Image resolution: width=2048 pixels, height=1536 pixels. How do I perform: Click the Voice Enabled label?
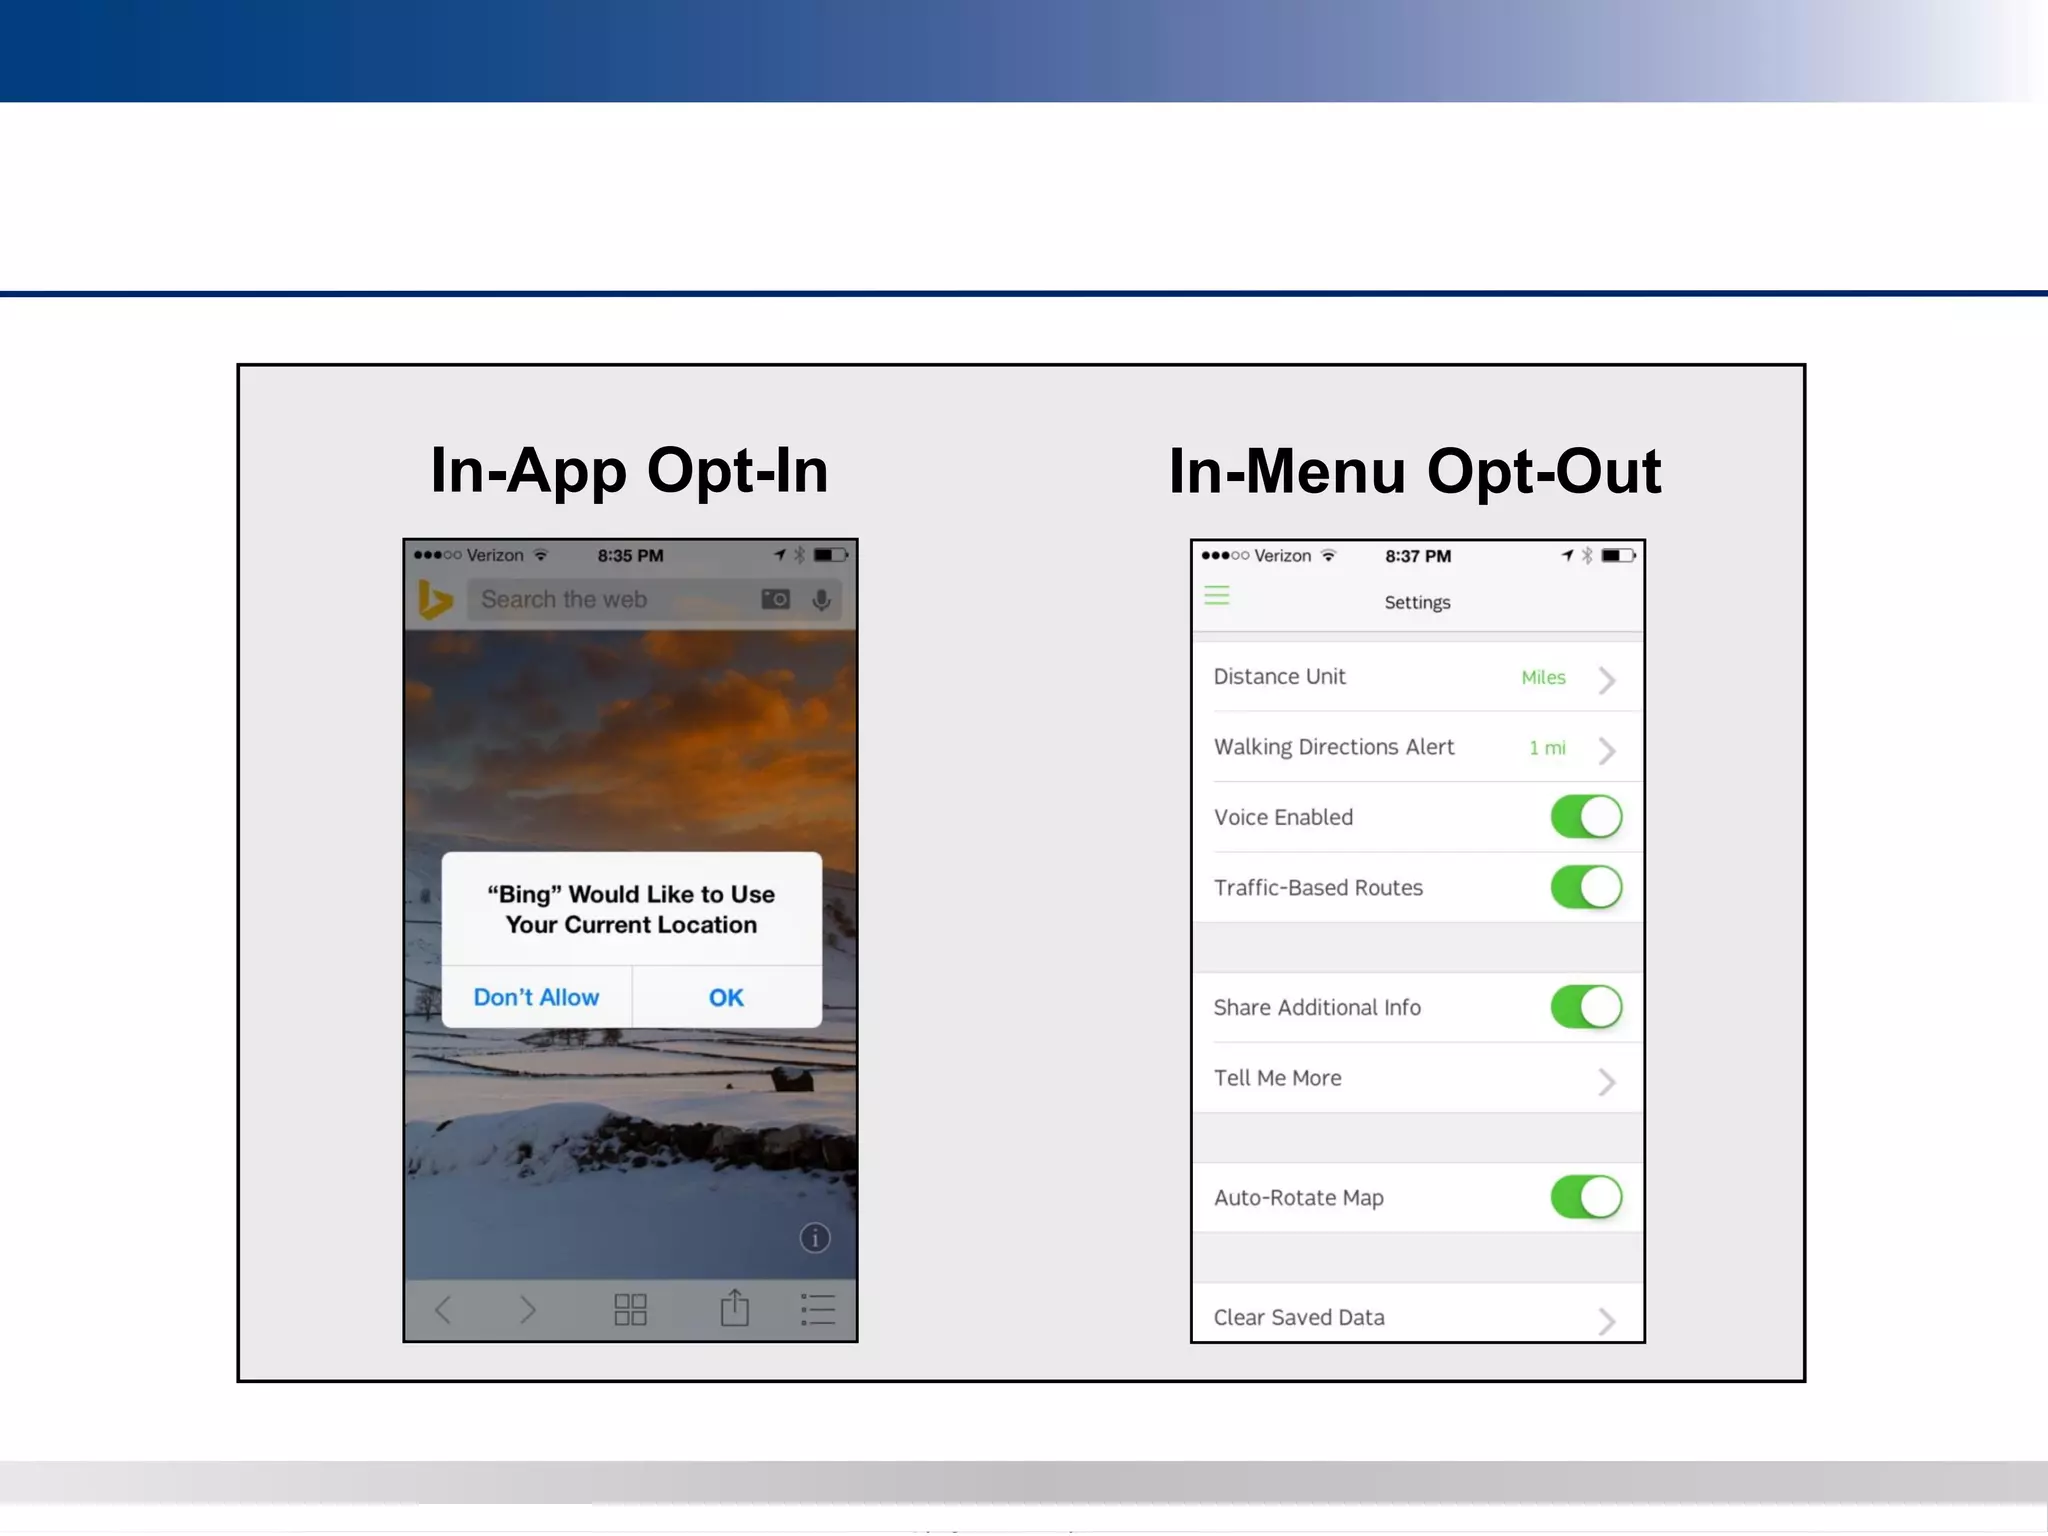(x=1283, y=817)
